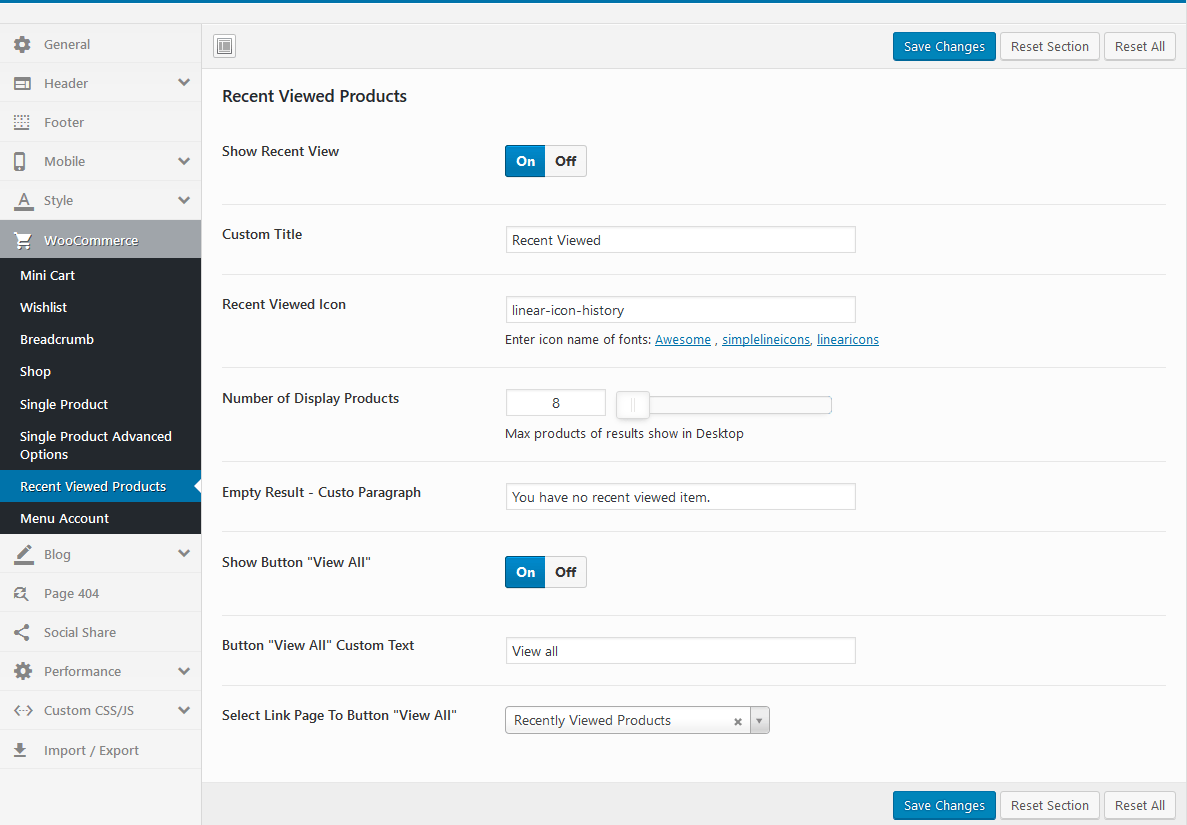
Task: Expand the Performance section chevron
Action: (184, 671)
